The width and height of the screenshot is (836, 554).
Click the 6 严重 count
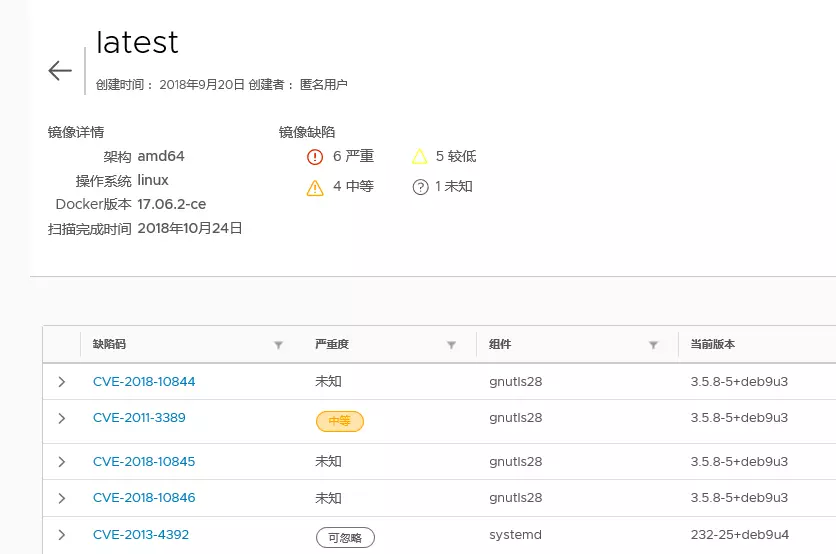click(353, 156)
